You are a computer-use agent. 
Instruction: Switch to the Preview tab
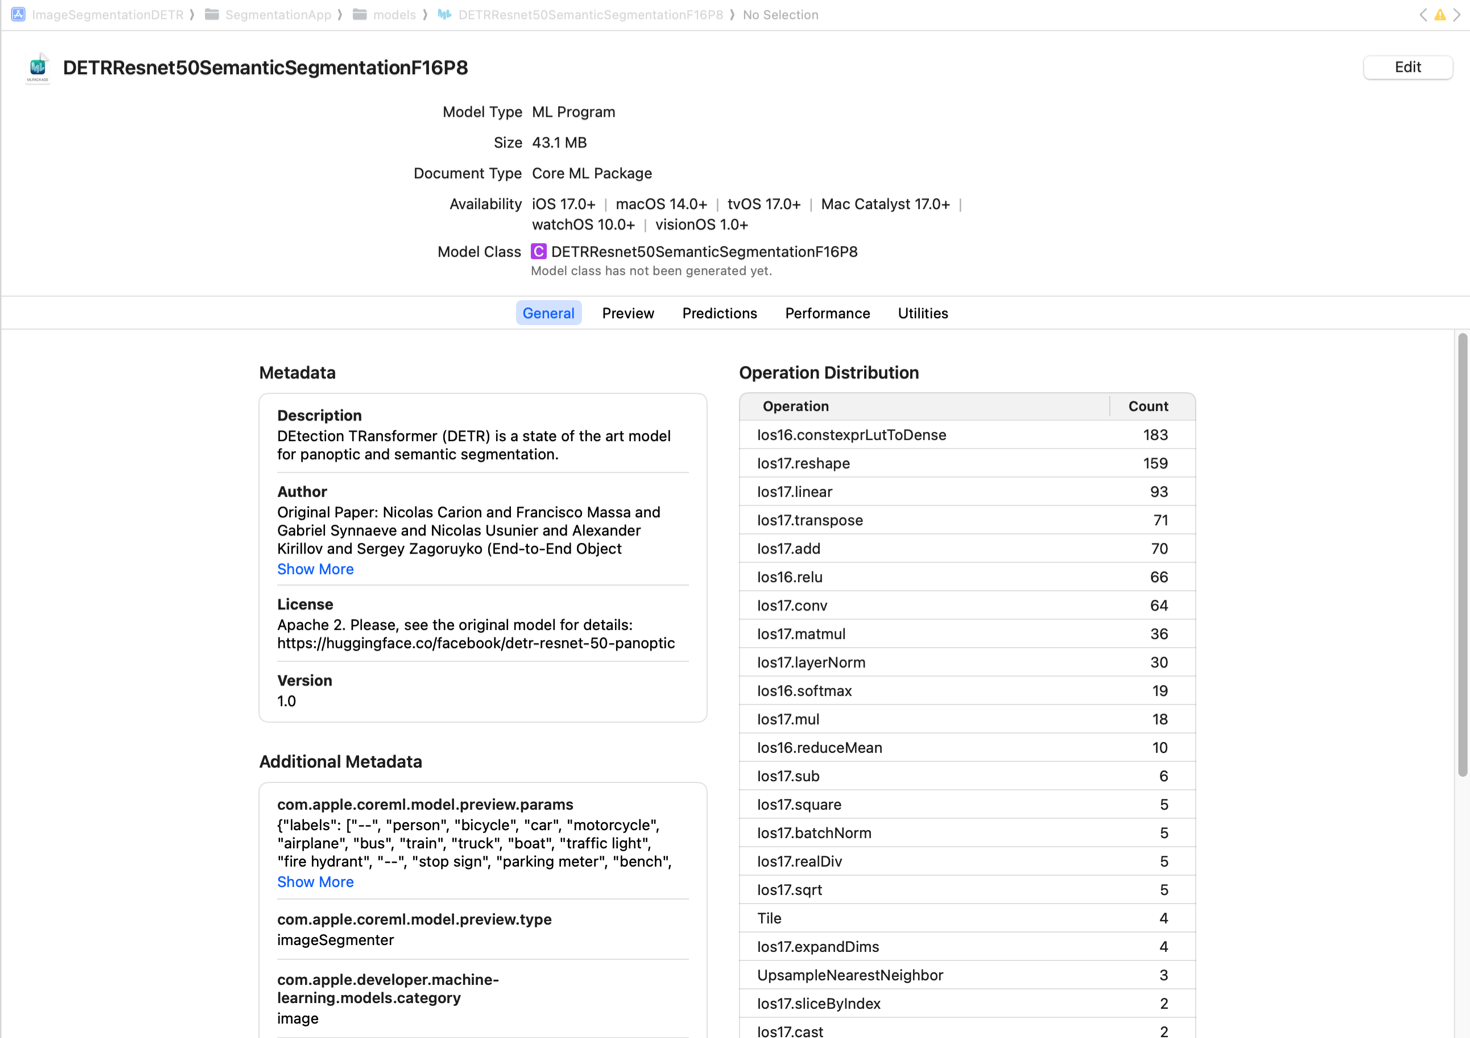627,313
